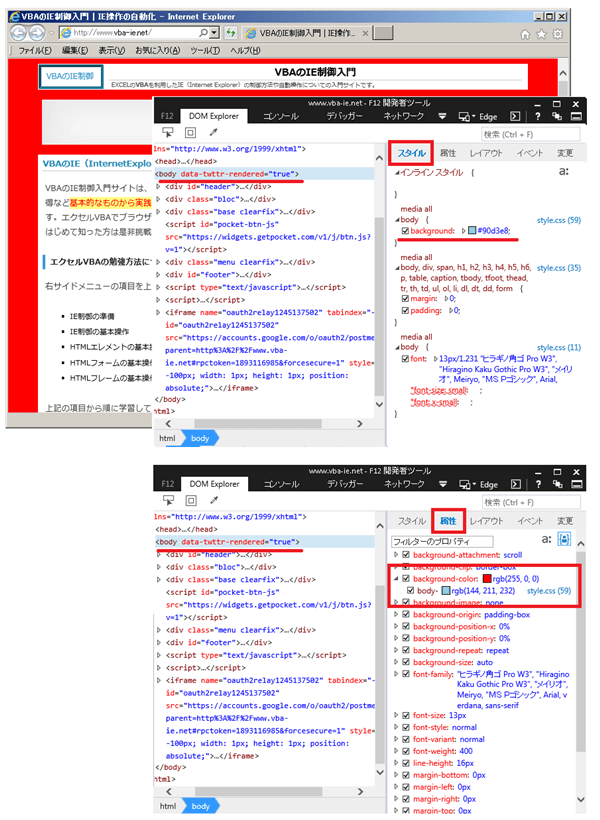
Task: Click #90d3e8 color swatch in upper styles
Action: pos(472,231)
